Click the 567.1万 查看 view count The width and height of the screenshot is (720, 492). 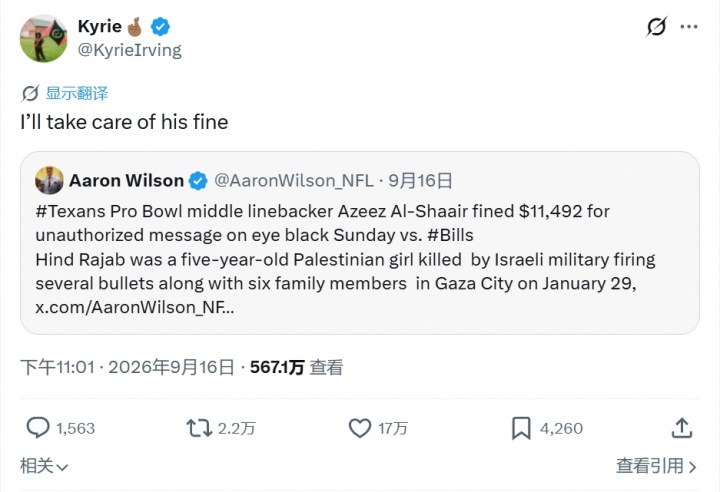point(296,367)
